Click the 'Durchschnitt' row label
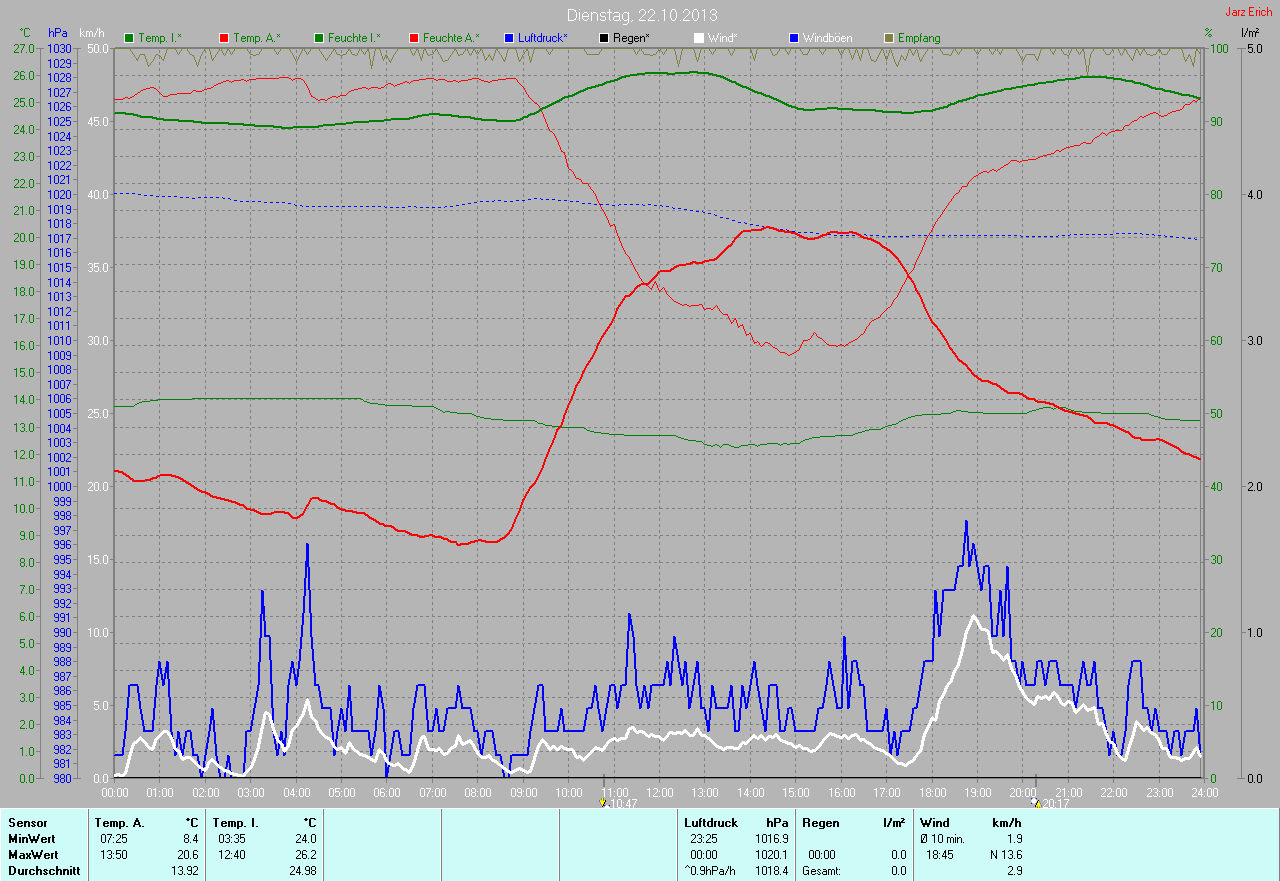The height and width of the screenshot is (881, 1280). click(44, 870)
